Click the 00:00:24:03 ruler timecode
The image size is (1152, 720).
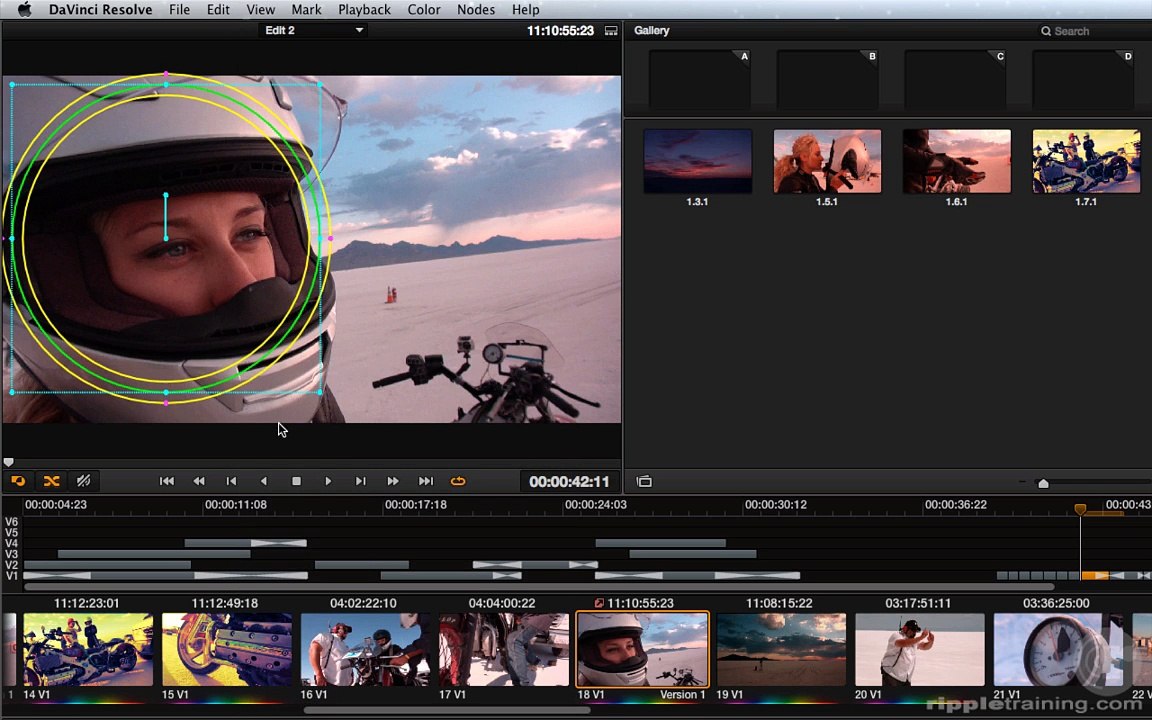pyautogui.click(x=595, y=505)
